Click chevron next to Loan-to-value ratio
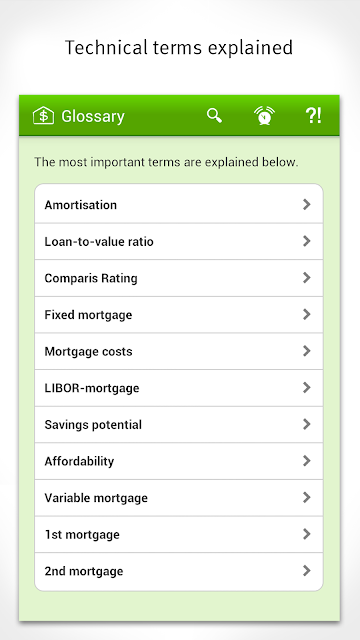The image size is (360, 640). click(x=307, y=241)
